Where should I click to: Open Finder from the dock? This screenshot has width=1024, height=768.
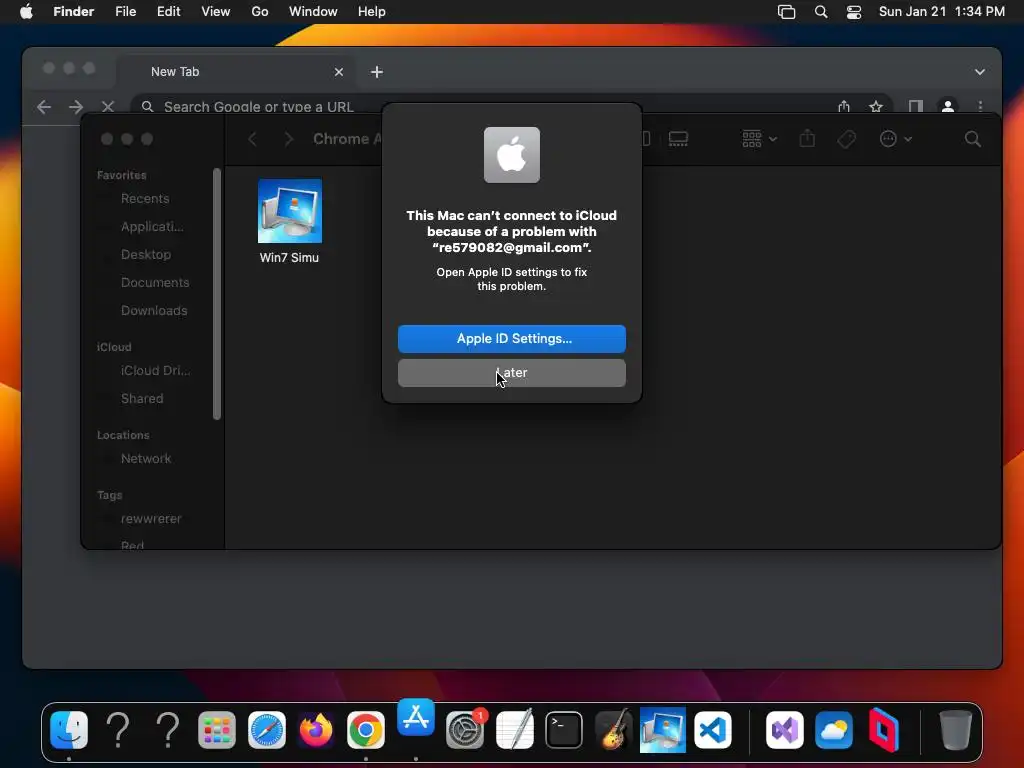(69, 729)
